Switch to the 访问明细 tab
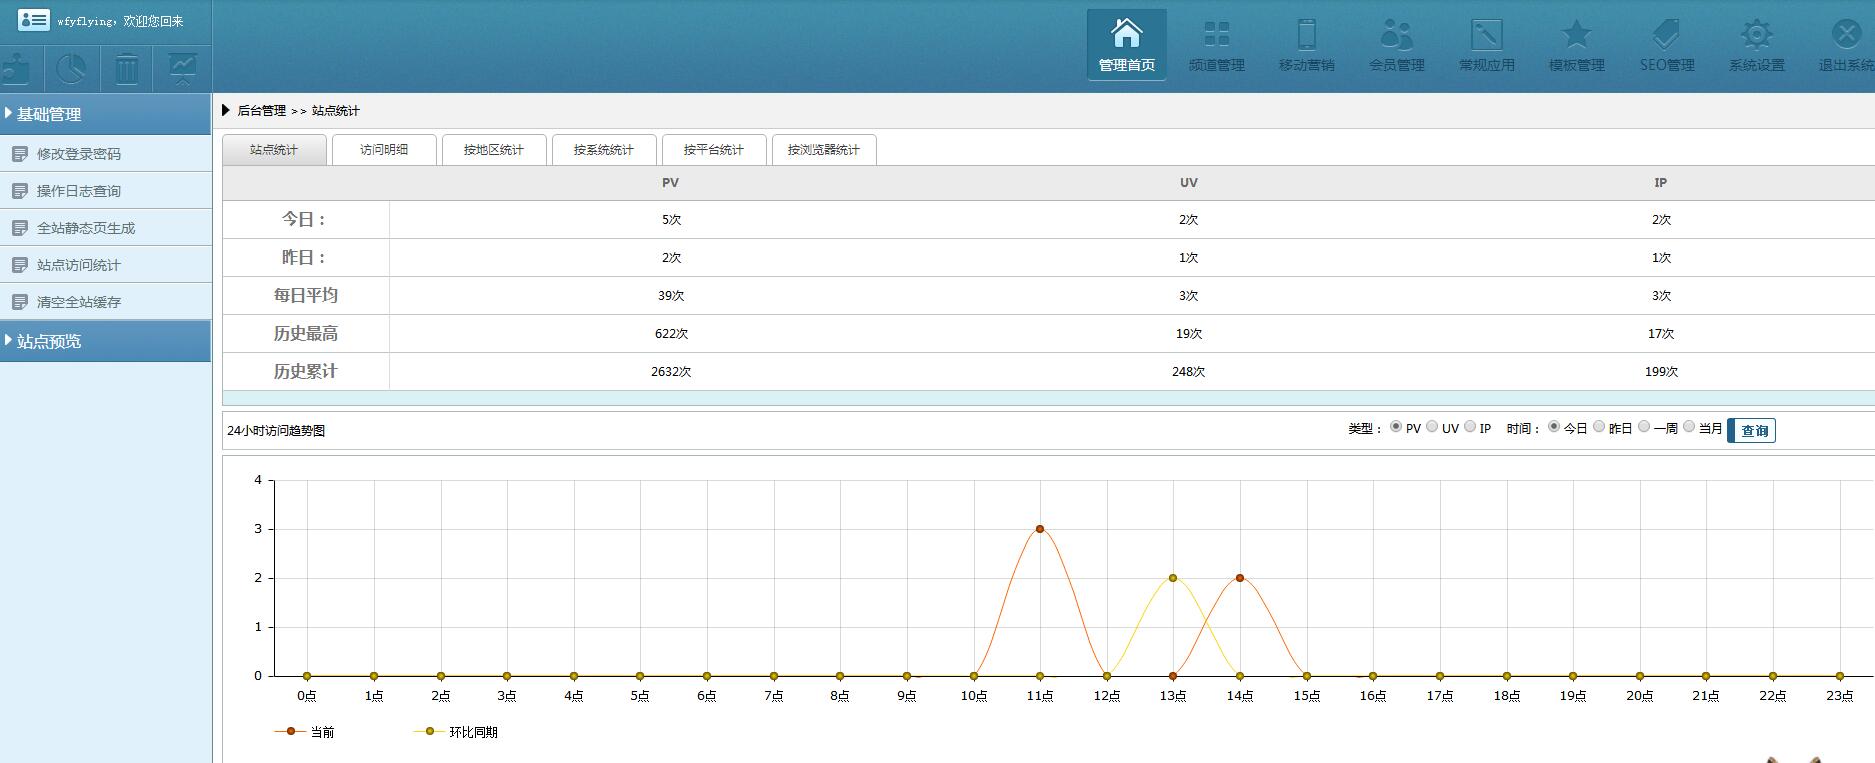The image size is (1875, 763). (x=384, y=150)
